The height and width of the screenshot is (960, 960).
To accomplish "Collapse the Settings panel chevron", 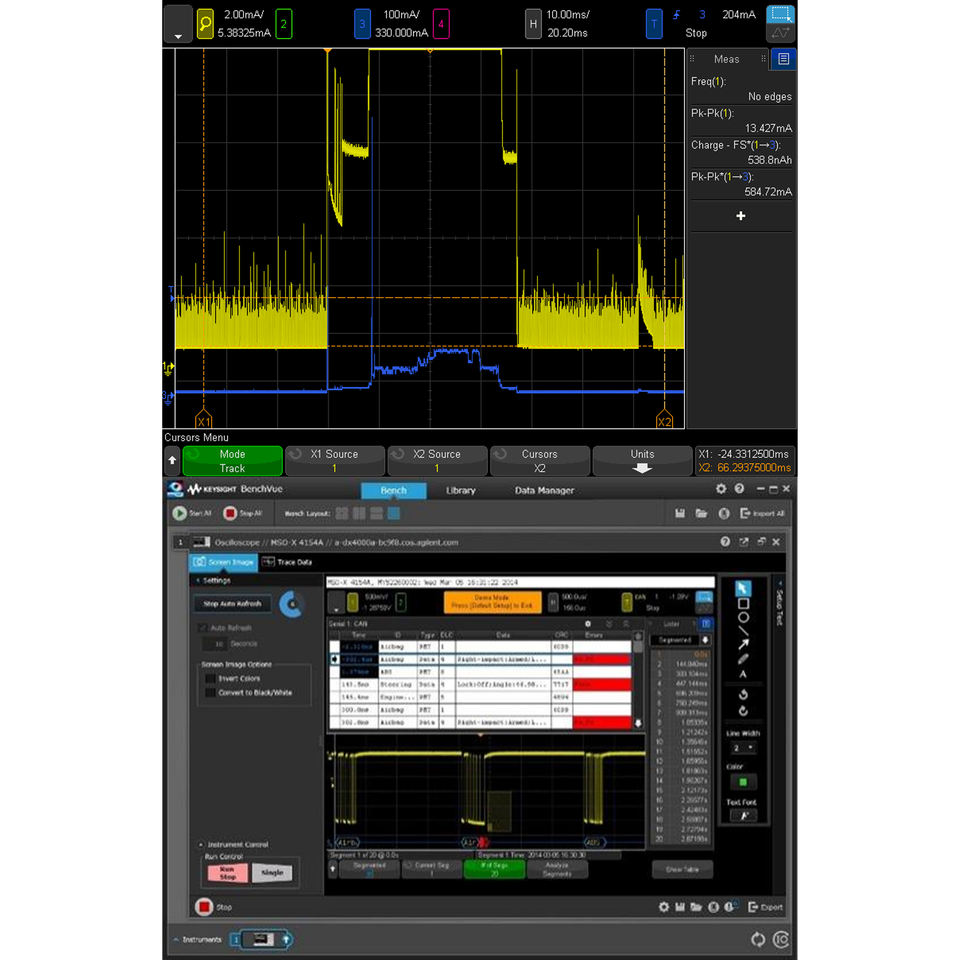I will (x=198, y=580).
